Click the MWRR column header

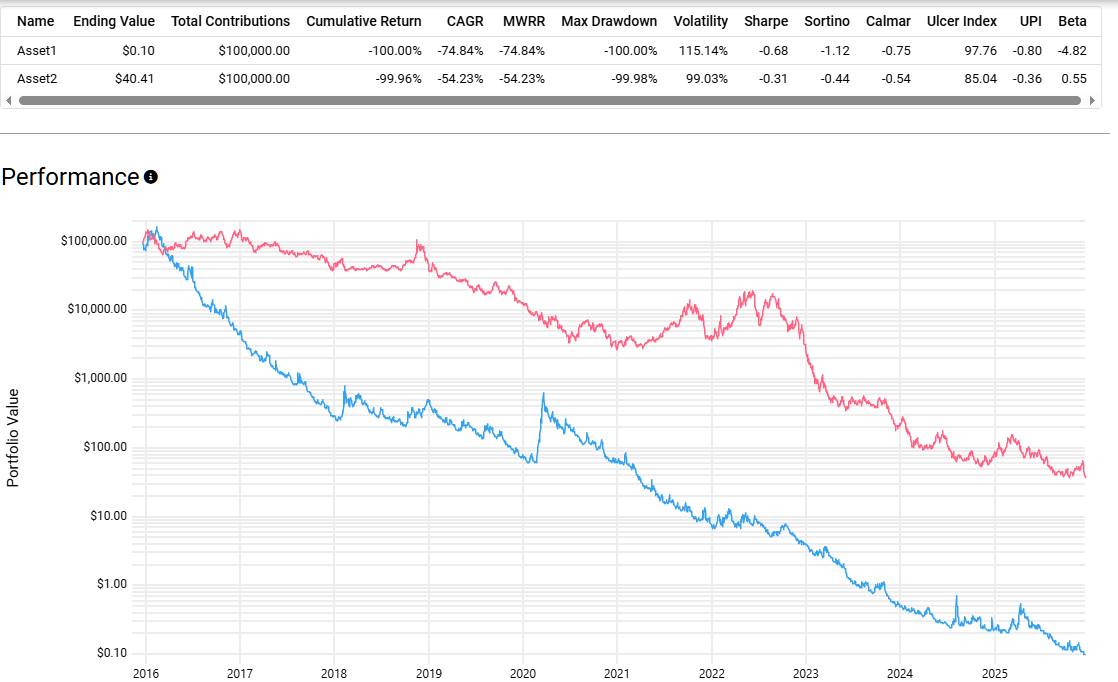click(524, 21)
